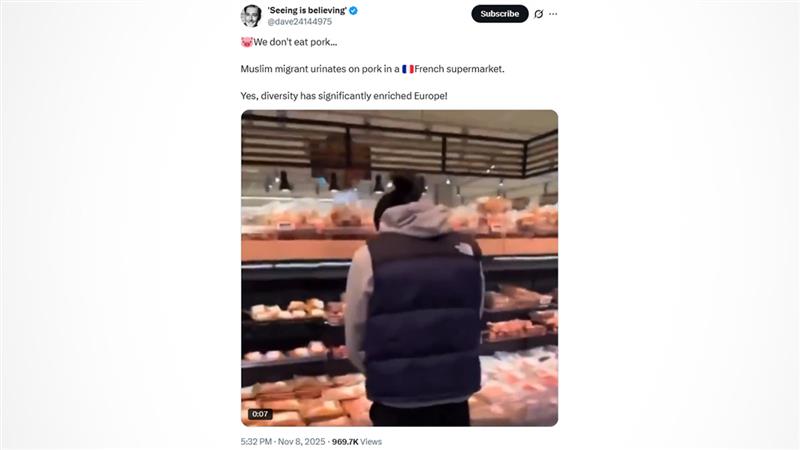
Task: Open the author's profile avatar
Action: 251,16
